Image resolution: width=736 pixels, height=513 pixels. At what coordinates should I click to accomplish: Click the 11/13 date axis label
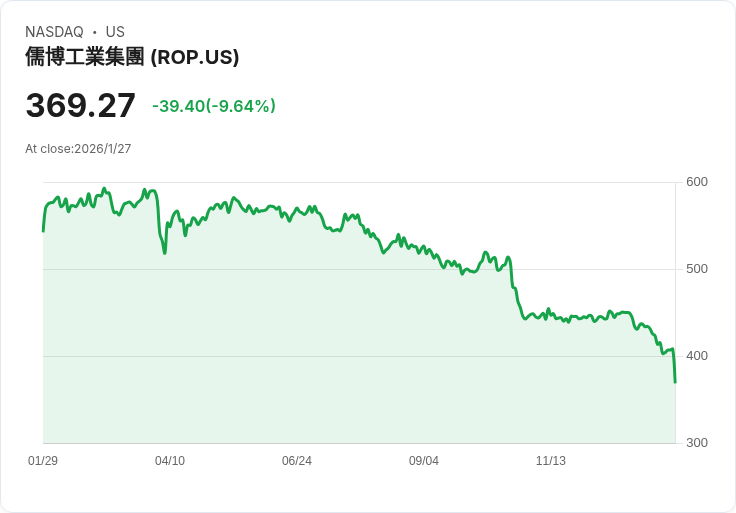[551, 461]
